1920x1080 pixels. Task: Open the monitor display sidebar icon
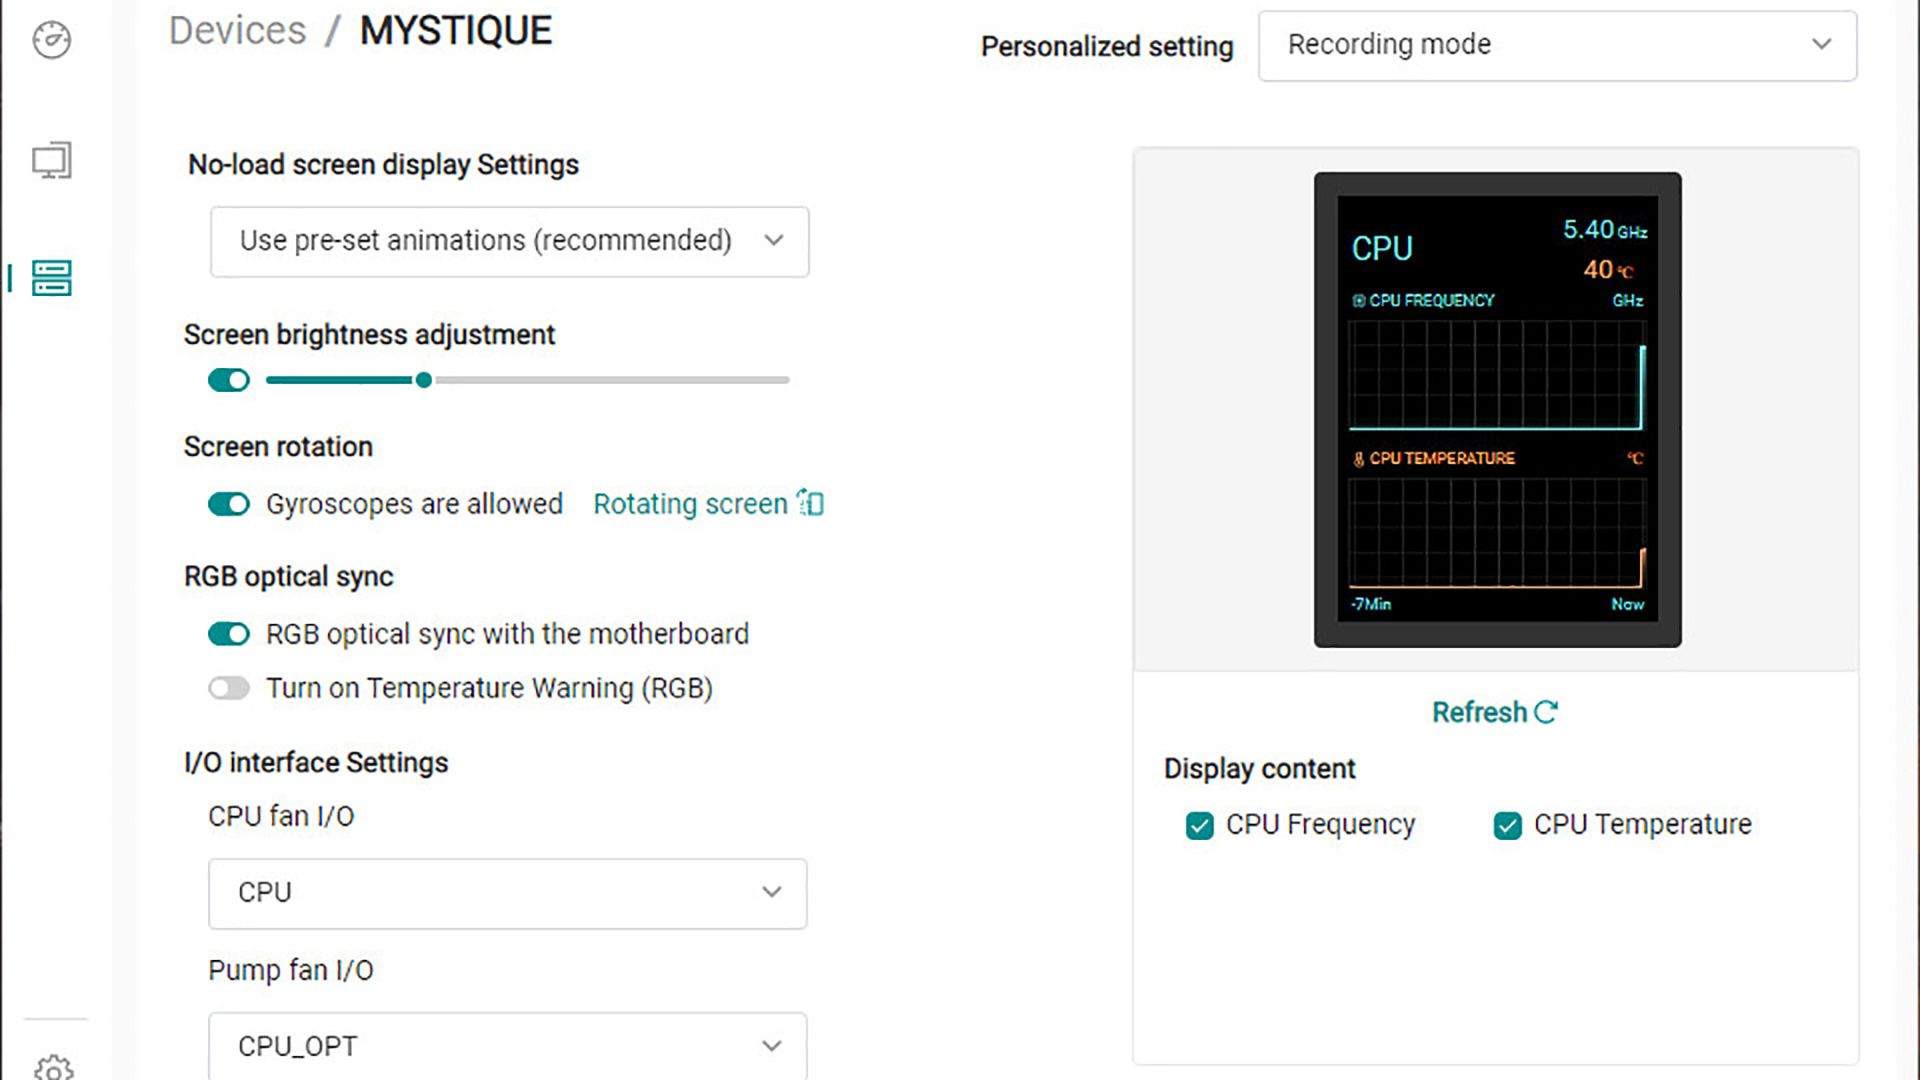pos(52,160)
